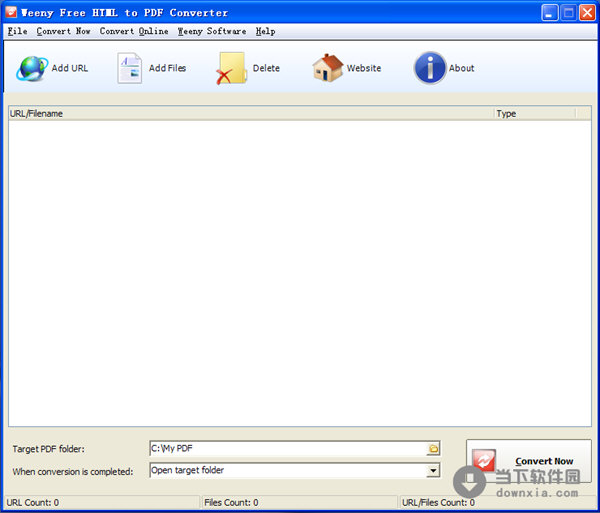This screenshot has width=600, height=513.
Task: Click the Add Files document icon
Action: 130,68
